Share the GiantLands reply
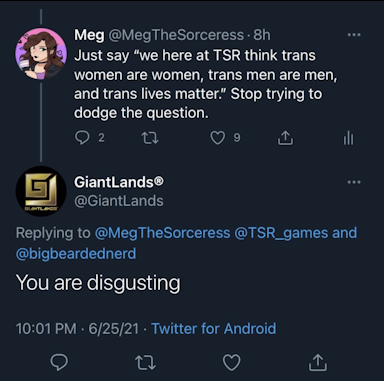This screenshot has height=381, width=384. [318, 362]
